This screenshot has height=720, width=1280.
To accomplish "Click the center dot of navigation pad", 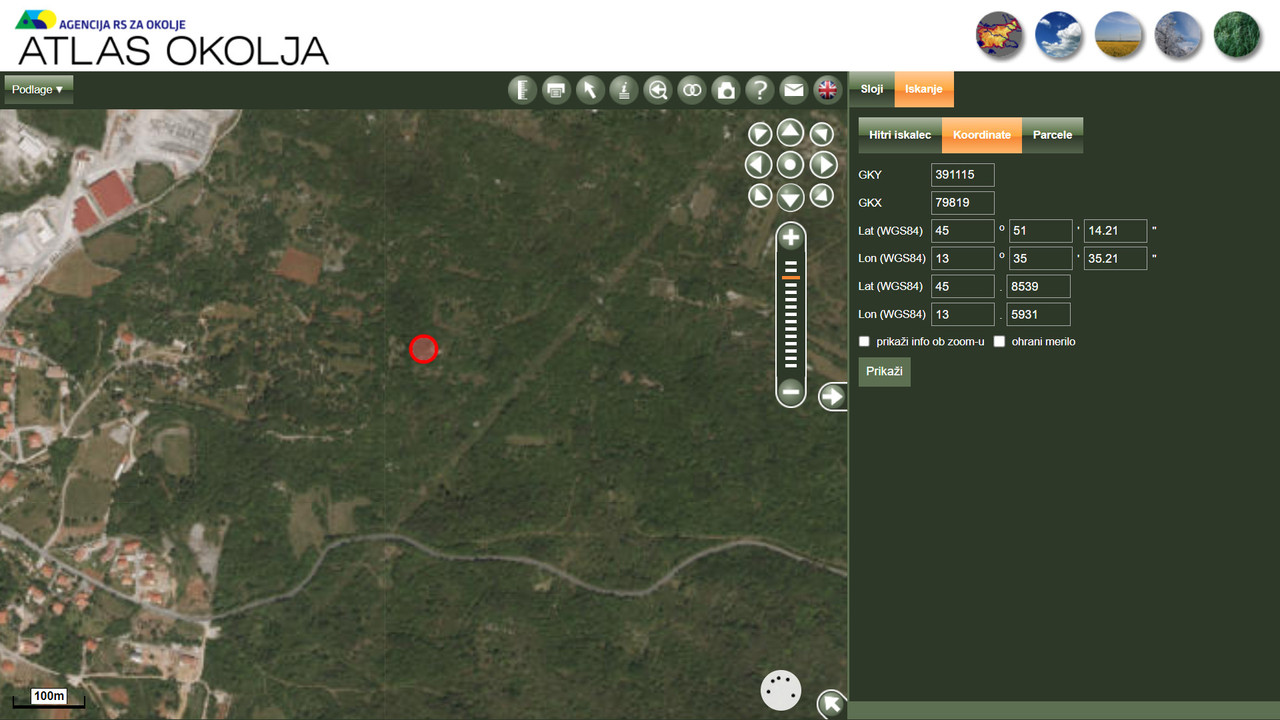I will pos(790,165).
